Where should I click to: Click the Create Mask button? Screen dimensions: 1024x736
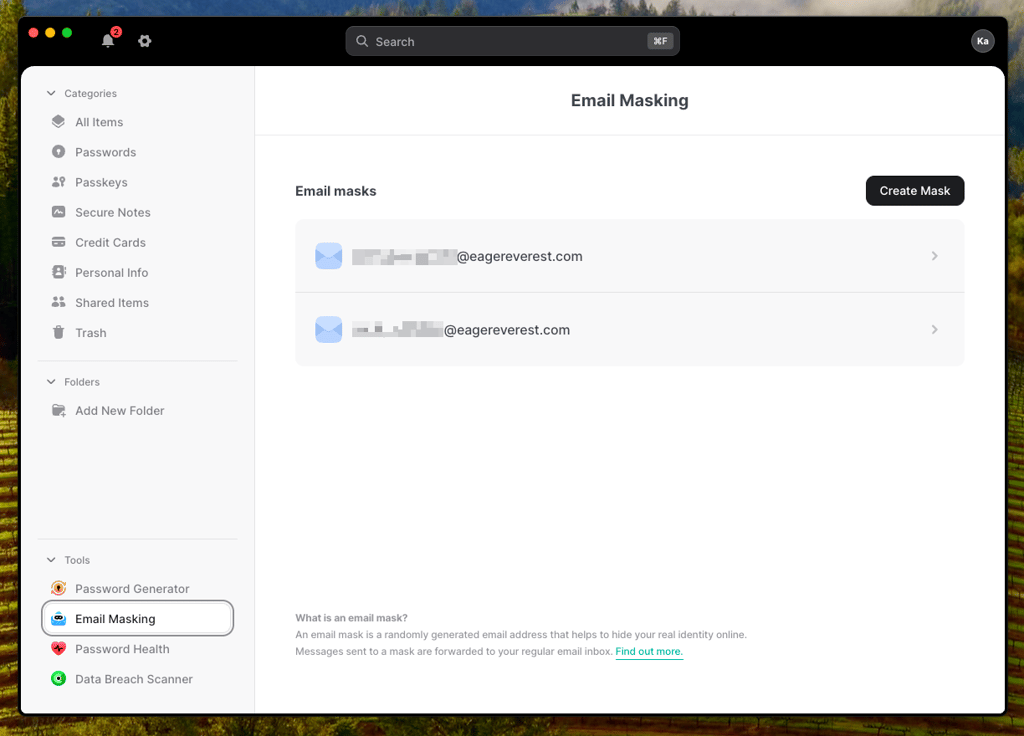click(x=914, y=191)
